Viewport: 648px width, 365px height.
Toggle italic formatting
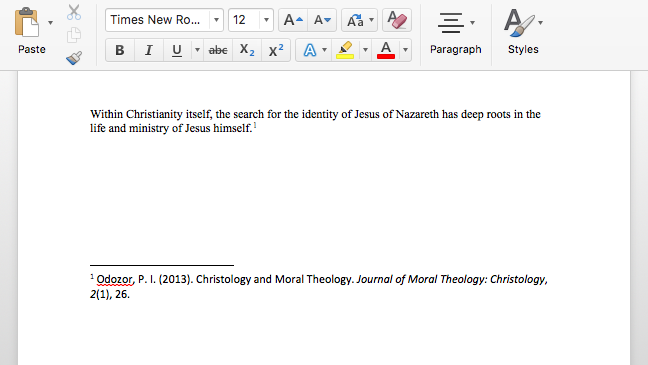click(149, 50)
